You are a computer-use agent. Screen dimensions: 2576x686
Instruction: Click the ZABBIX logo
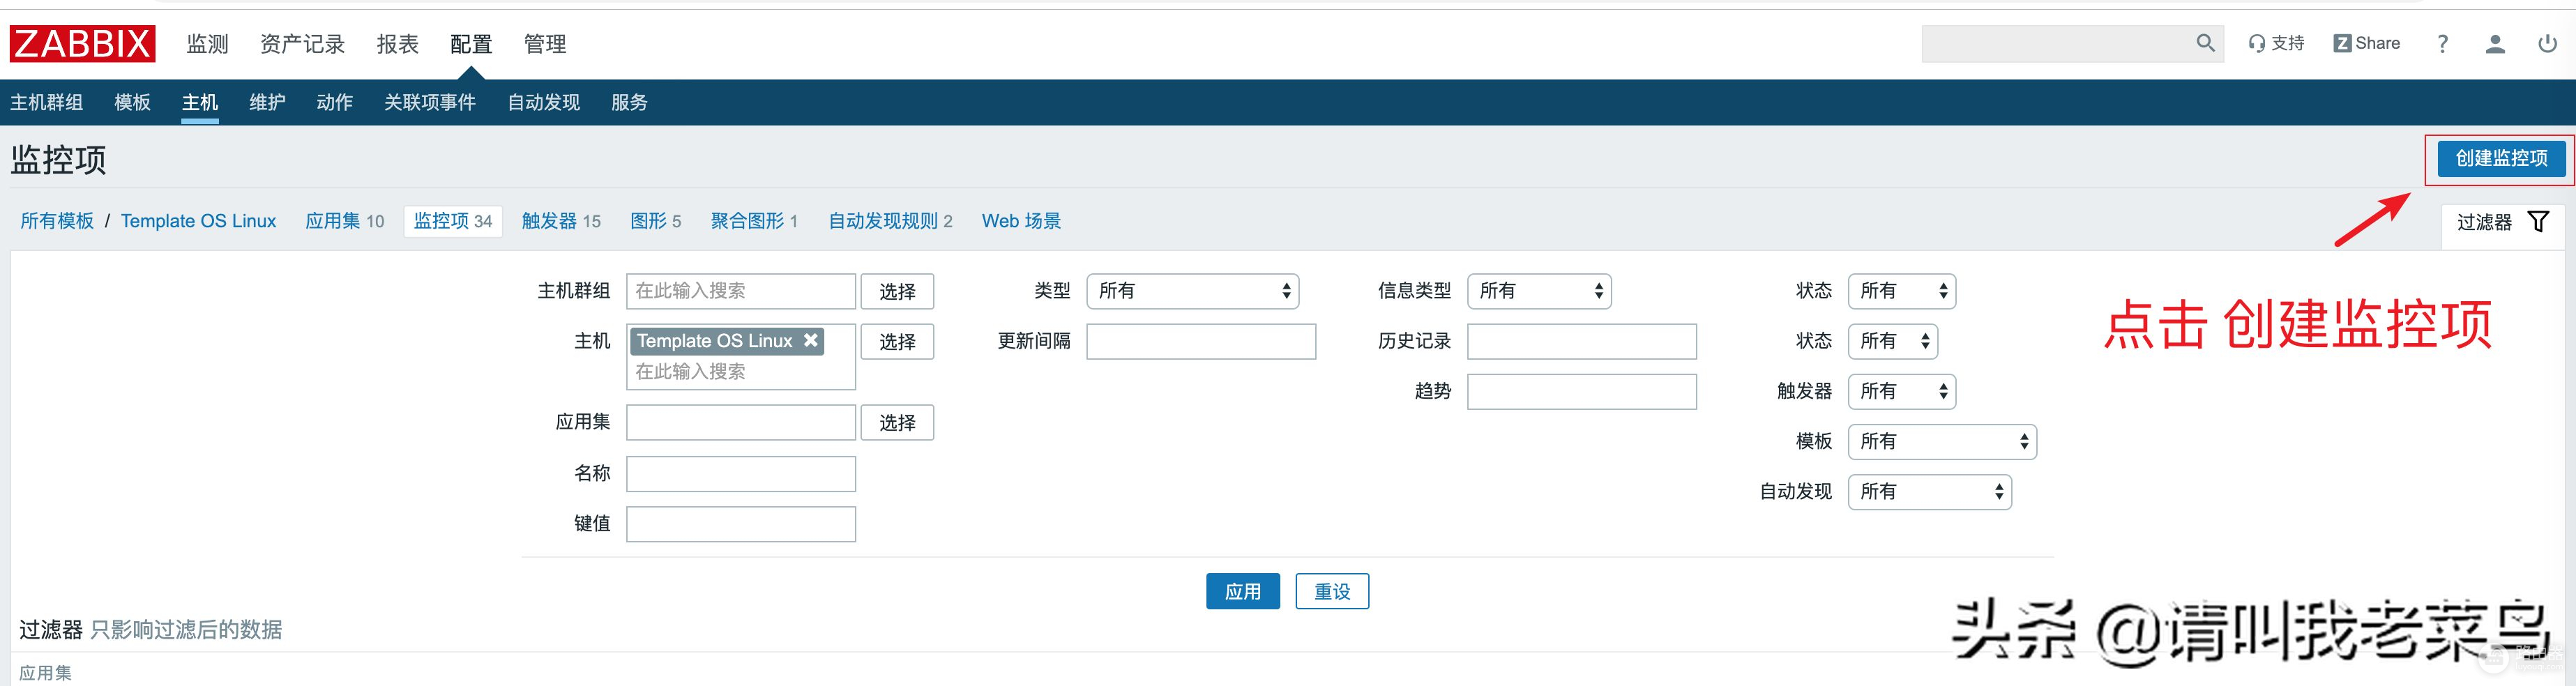[x=83, y=44]
